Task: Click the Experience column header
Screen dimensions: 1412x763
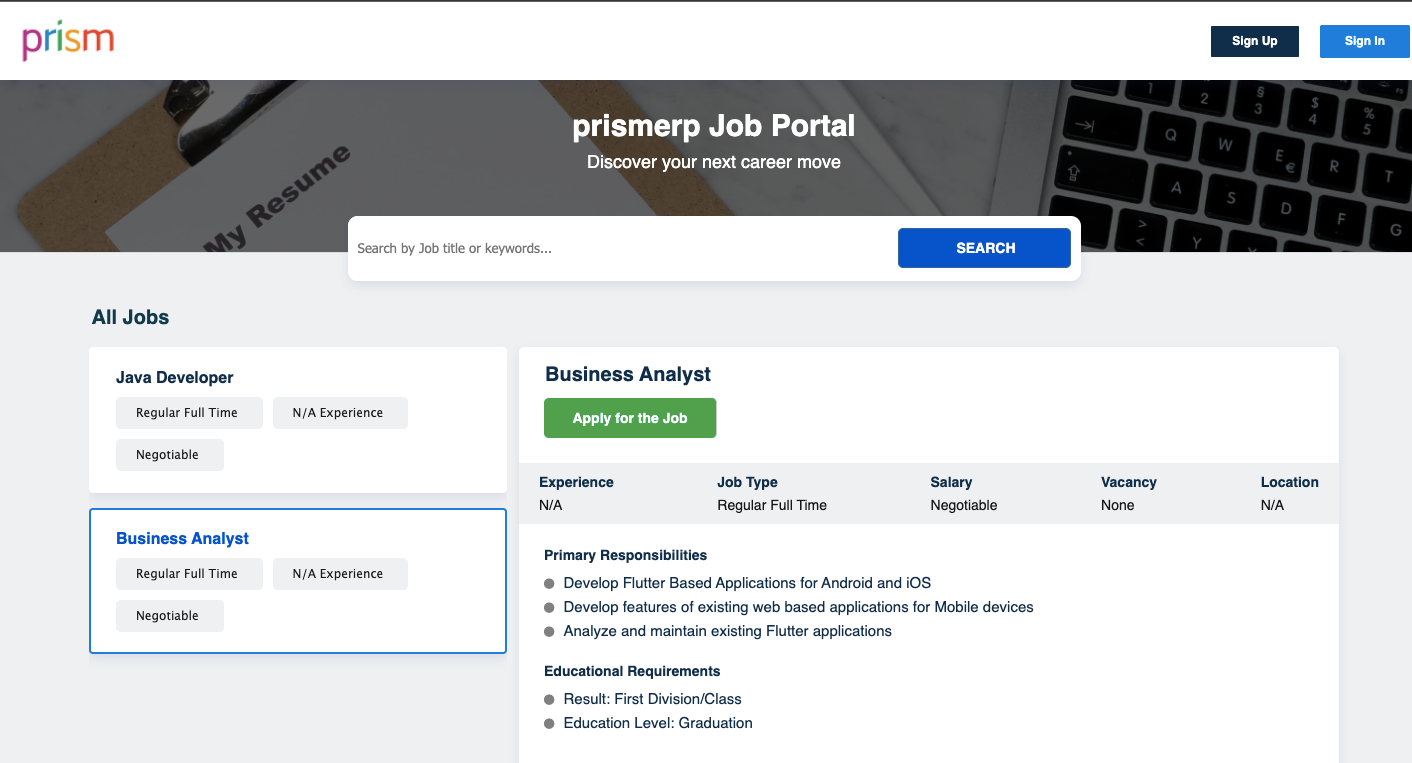Action: click(x=576, y=482)
